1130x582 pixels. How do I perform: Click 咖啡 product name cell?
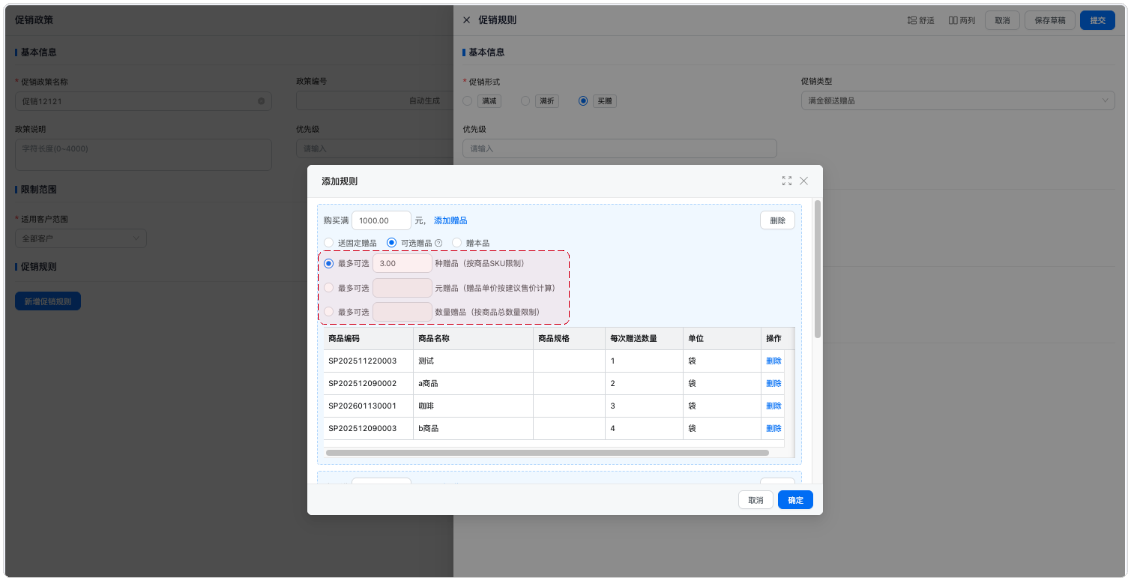pos(473,406)
